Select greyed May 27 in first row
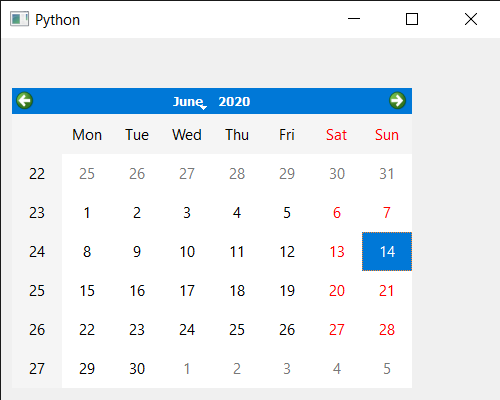 point(187,174)
